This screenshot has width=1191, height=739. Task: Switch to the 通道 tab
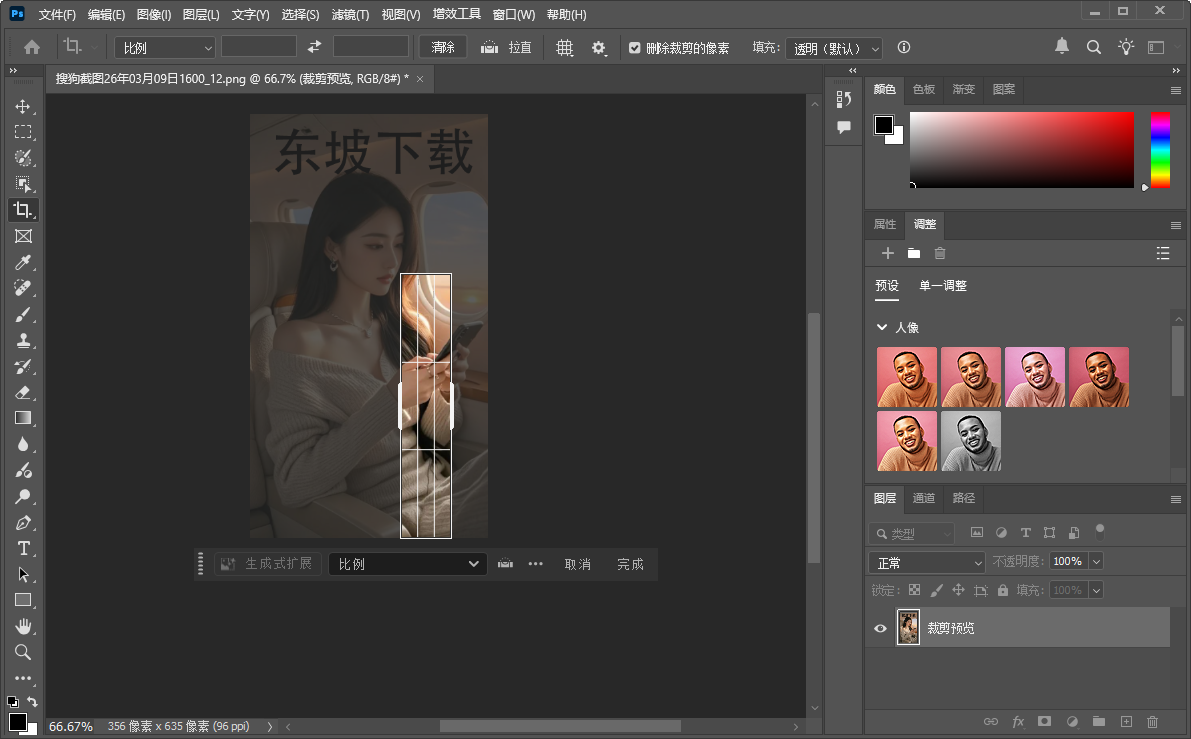[923, 498]
